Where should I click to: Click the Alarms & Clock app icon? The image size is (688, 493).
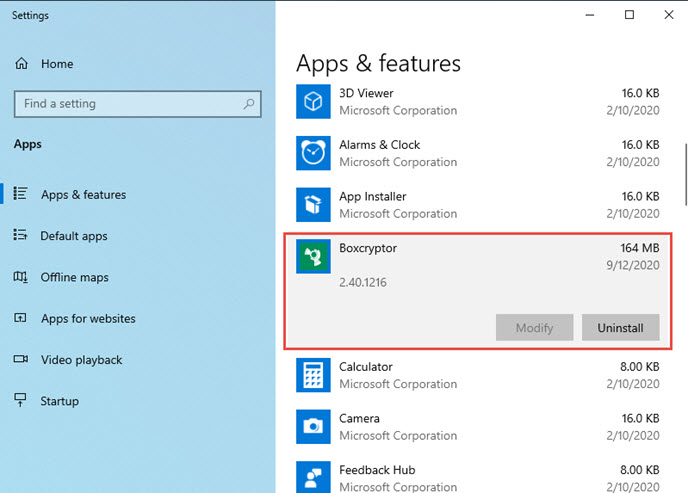pyautogui.click(x=313, y=153)
